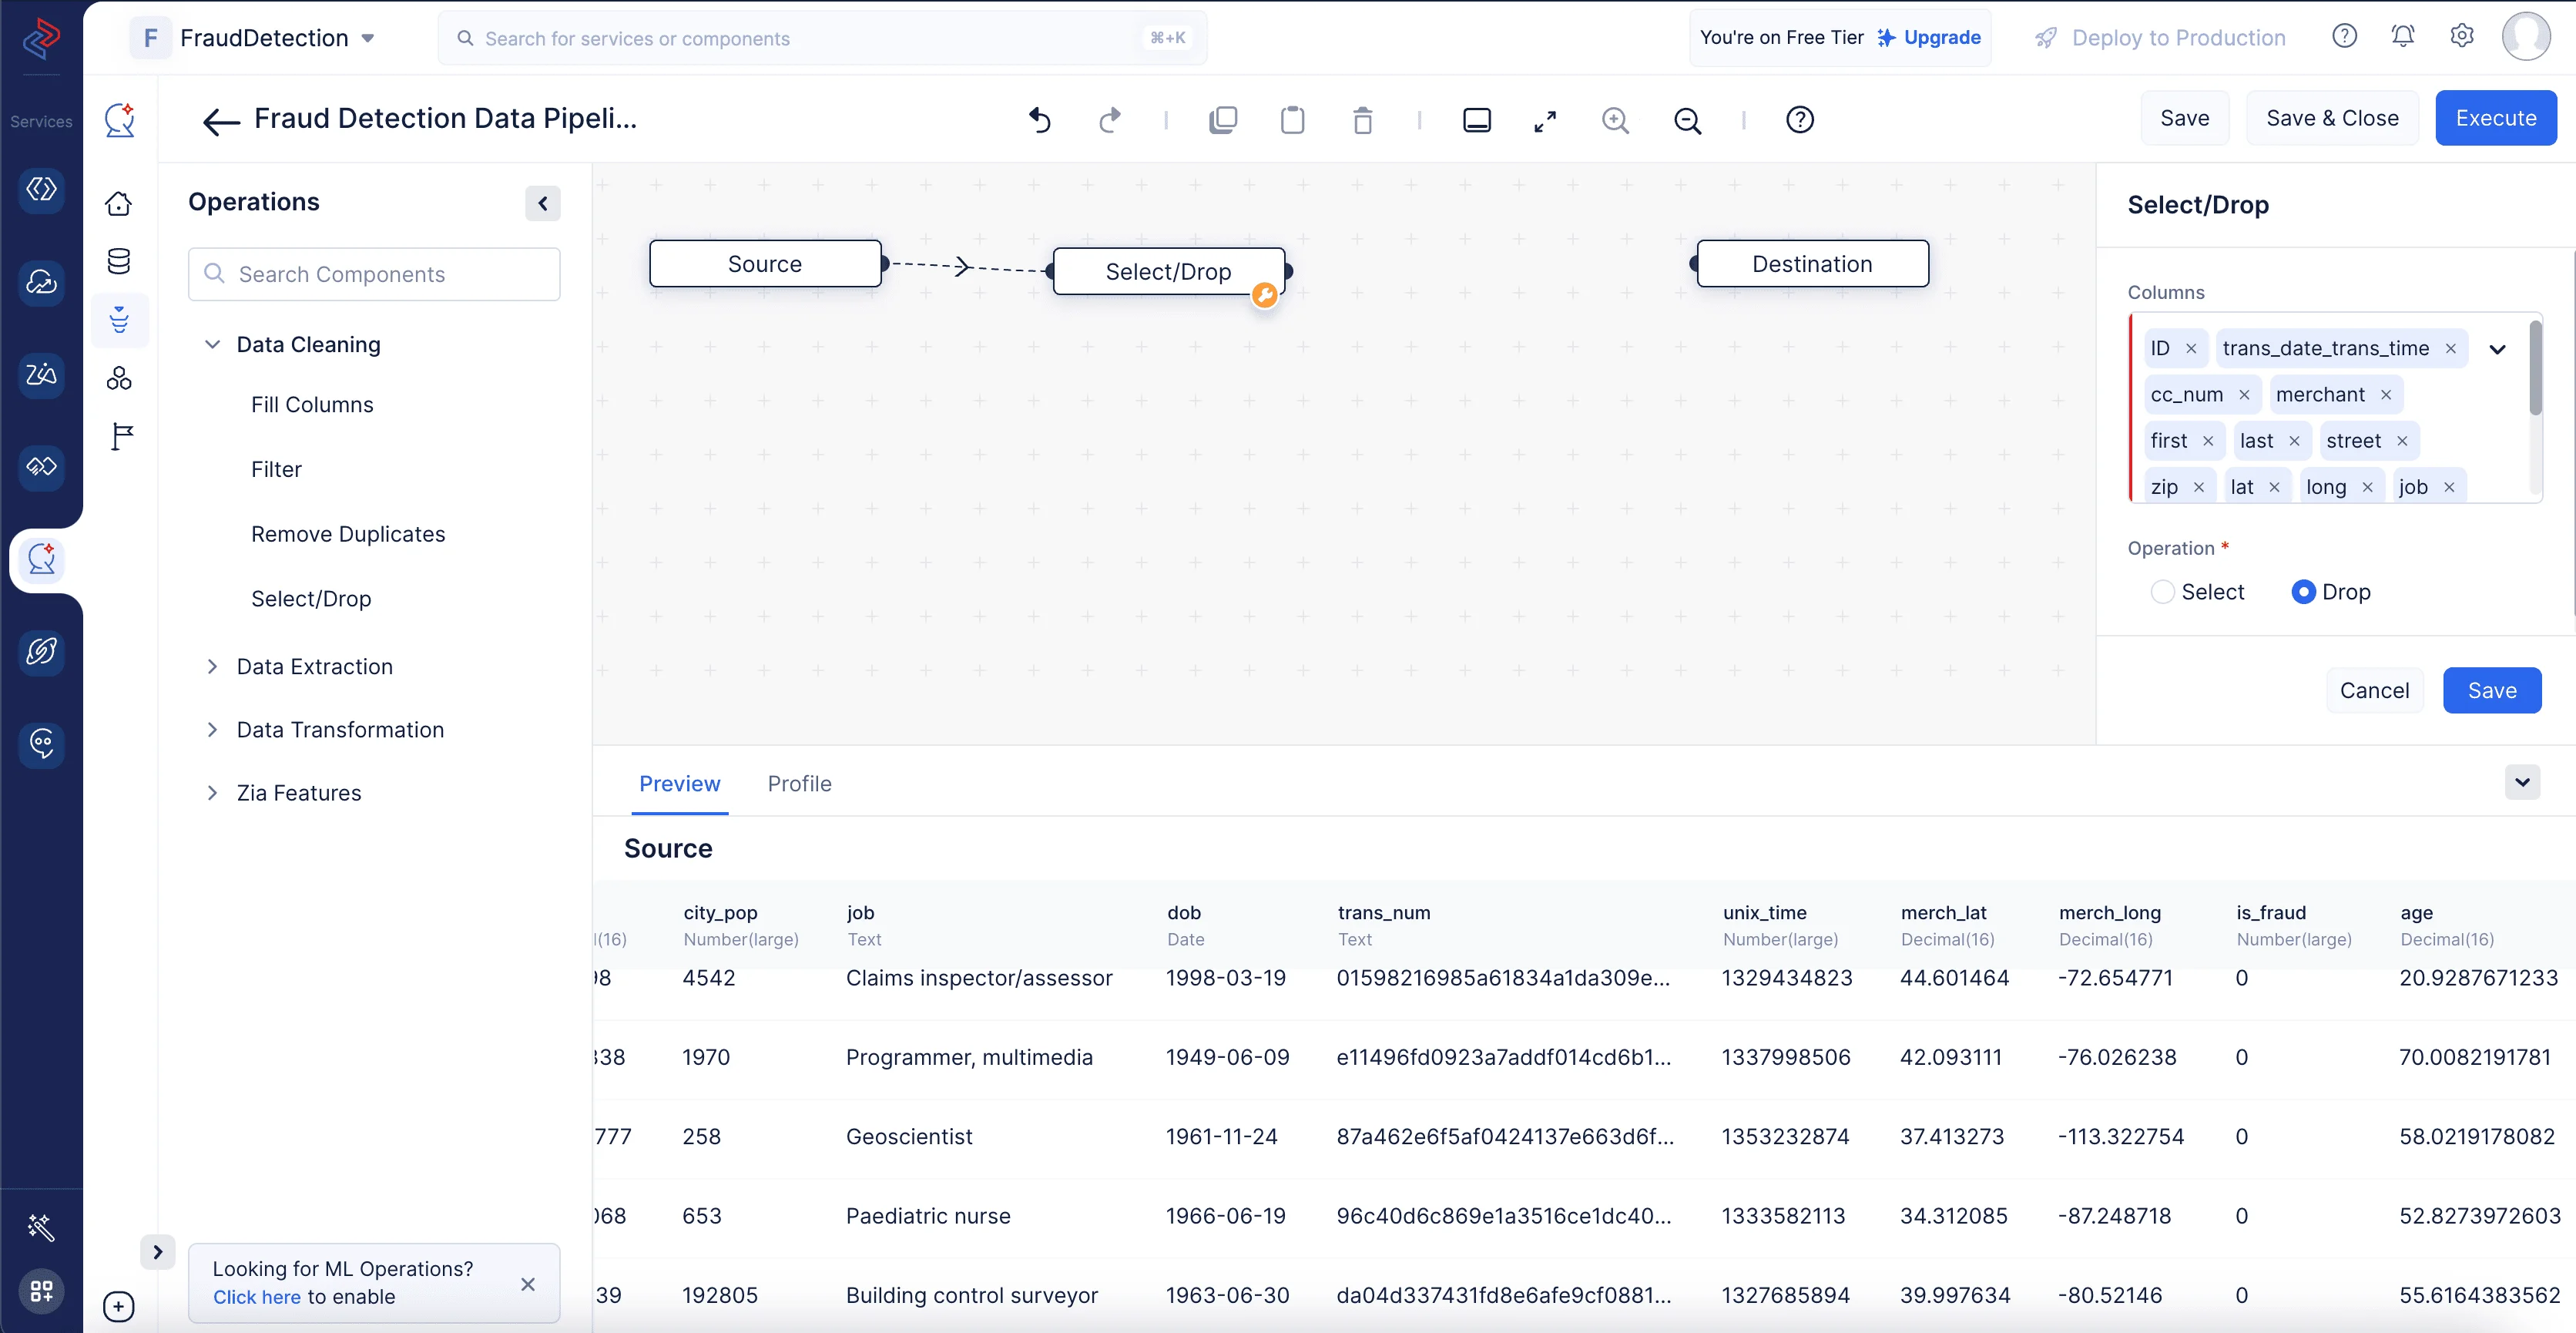Screen dimensions: 2576x1333
Task: Collapse the Data Cleaning section
Action: (x=212, y=345)
